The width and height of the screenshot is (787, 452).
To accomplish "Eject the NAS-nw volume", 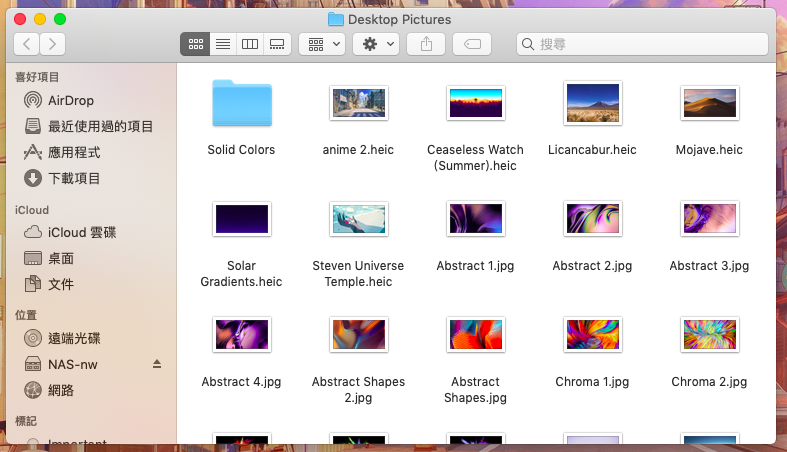I will 156,364.
